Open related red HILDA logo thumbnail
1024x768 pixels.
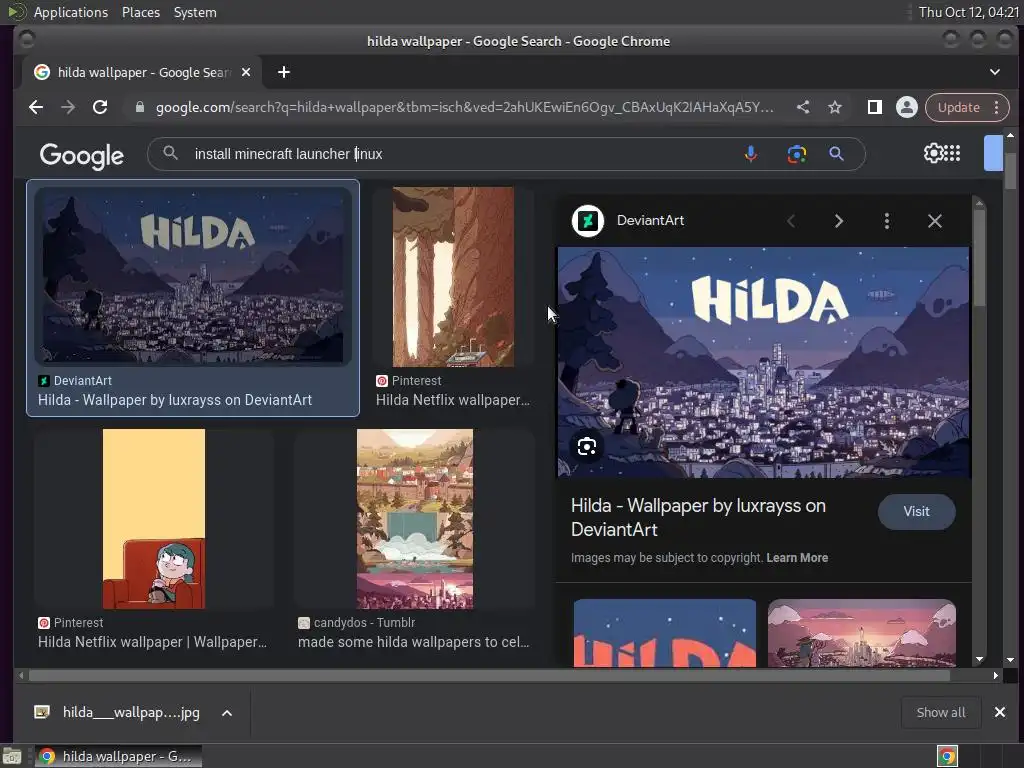point(665,633)
